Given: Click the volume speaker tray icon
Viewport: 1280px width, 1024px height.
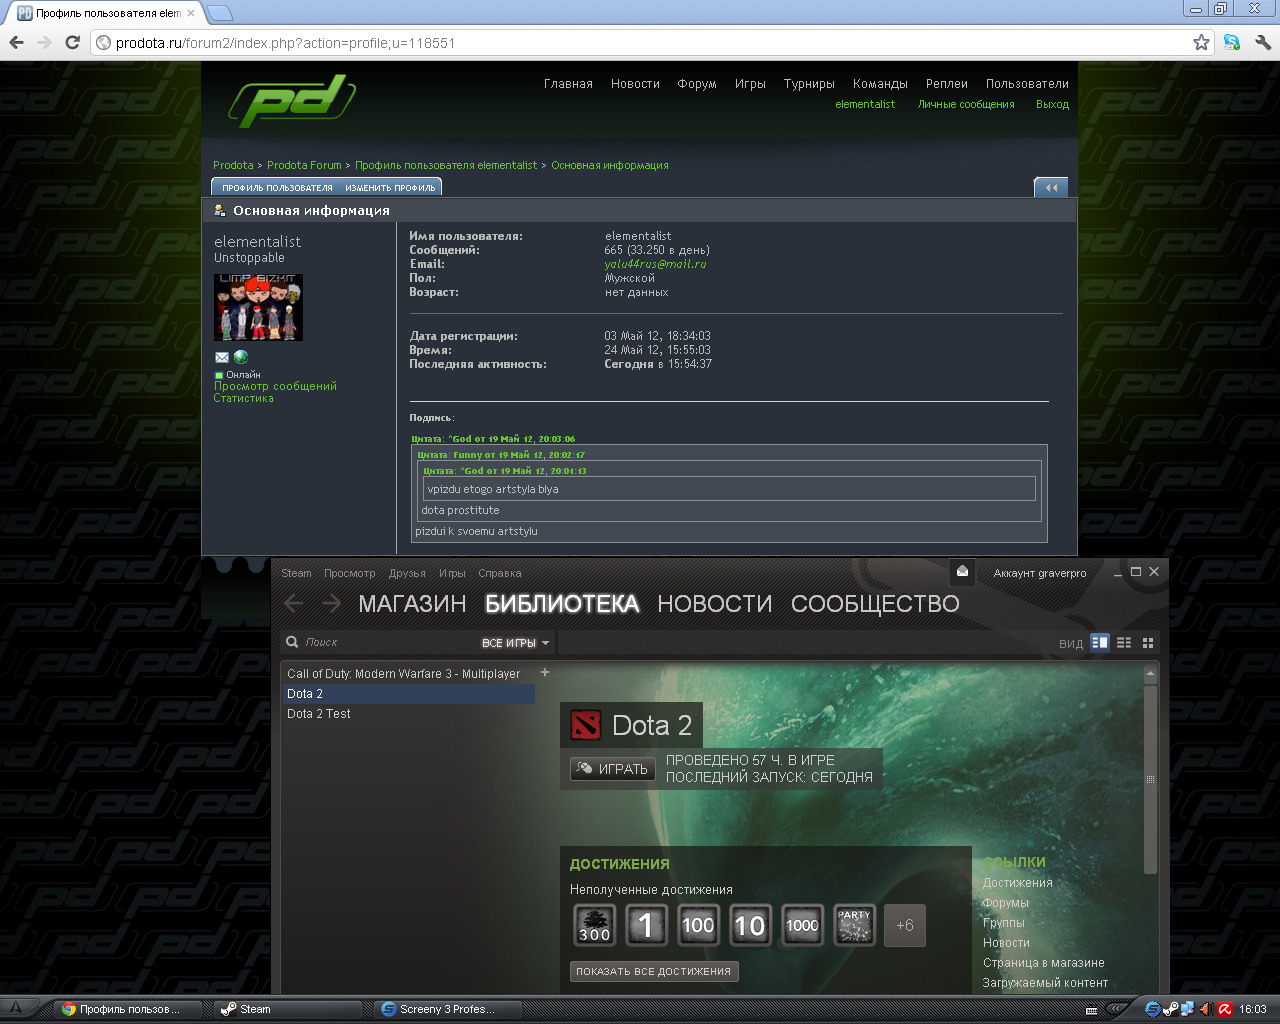Looking at the screenshot, I should tap(1206, 1009).
